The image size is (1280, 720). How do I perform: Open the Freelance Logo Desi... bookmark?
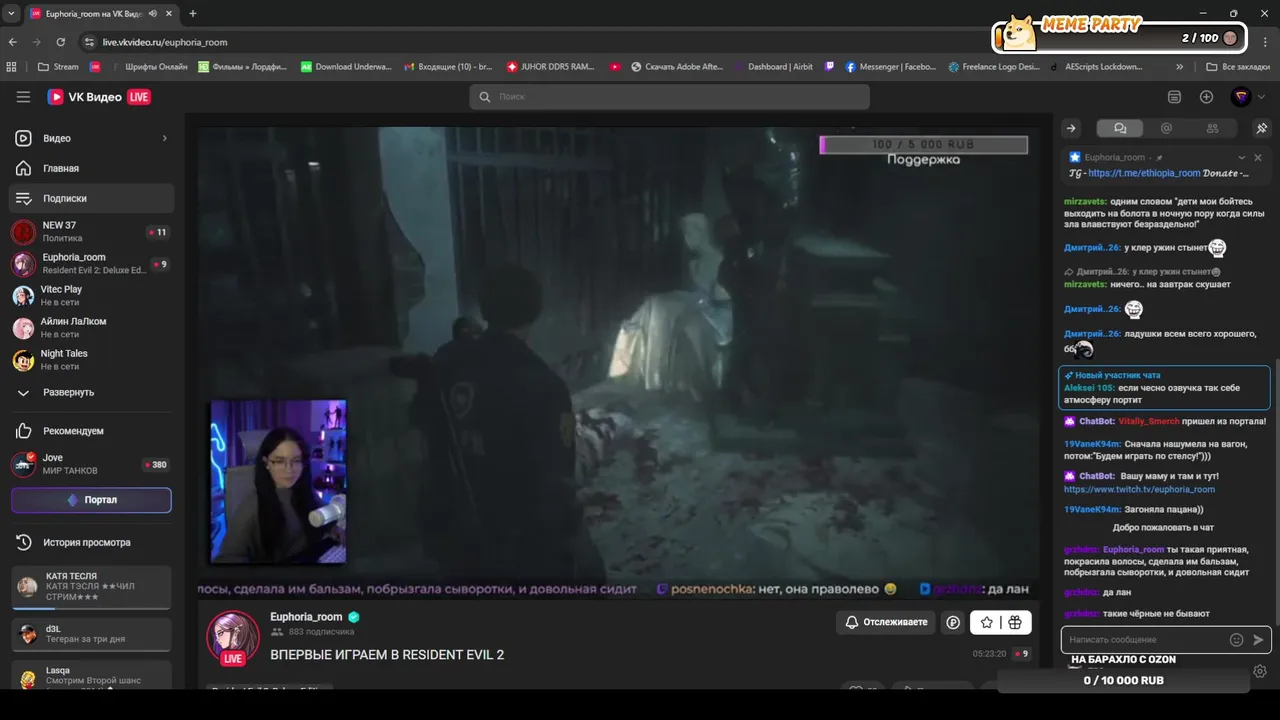993,67
